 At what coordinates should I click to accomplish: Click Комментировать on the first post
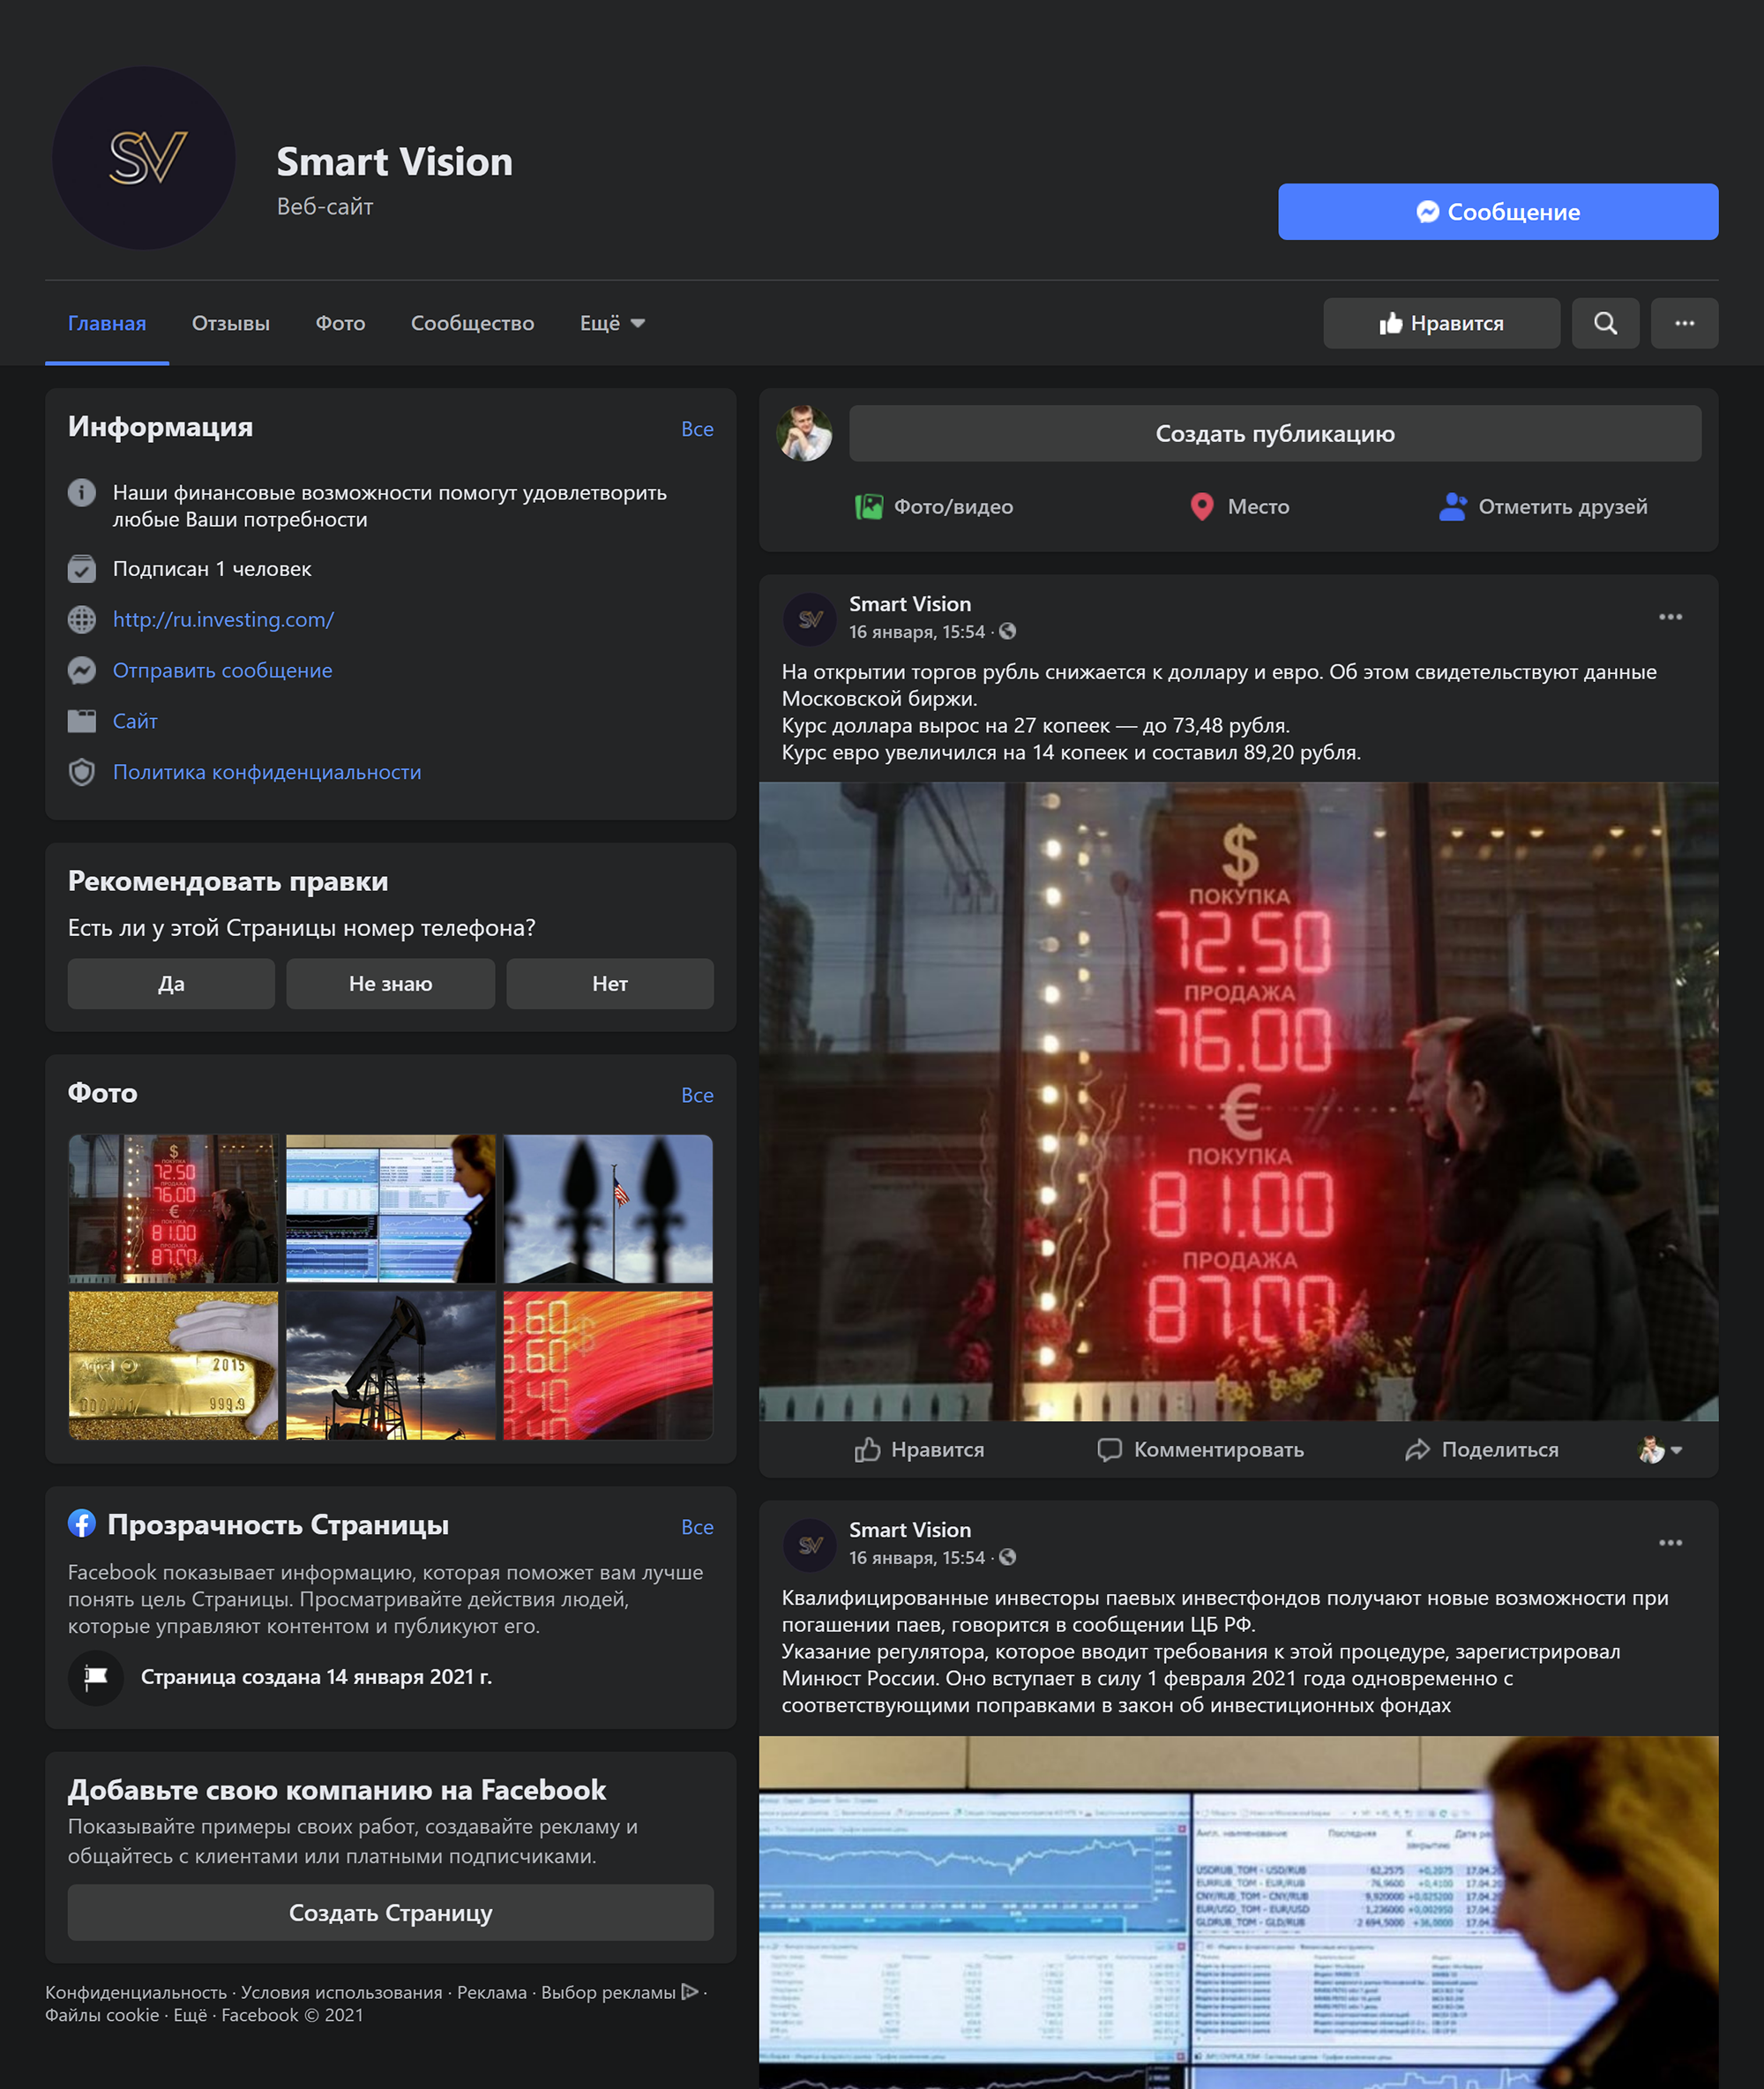tap(1200, 1449)
